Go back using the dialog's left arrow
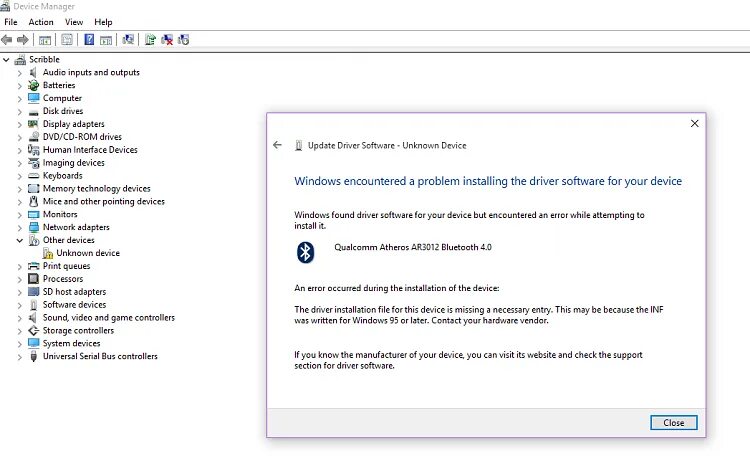The height and width of the screenshot is (461, 750). 277,145
